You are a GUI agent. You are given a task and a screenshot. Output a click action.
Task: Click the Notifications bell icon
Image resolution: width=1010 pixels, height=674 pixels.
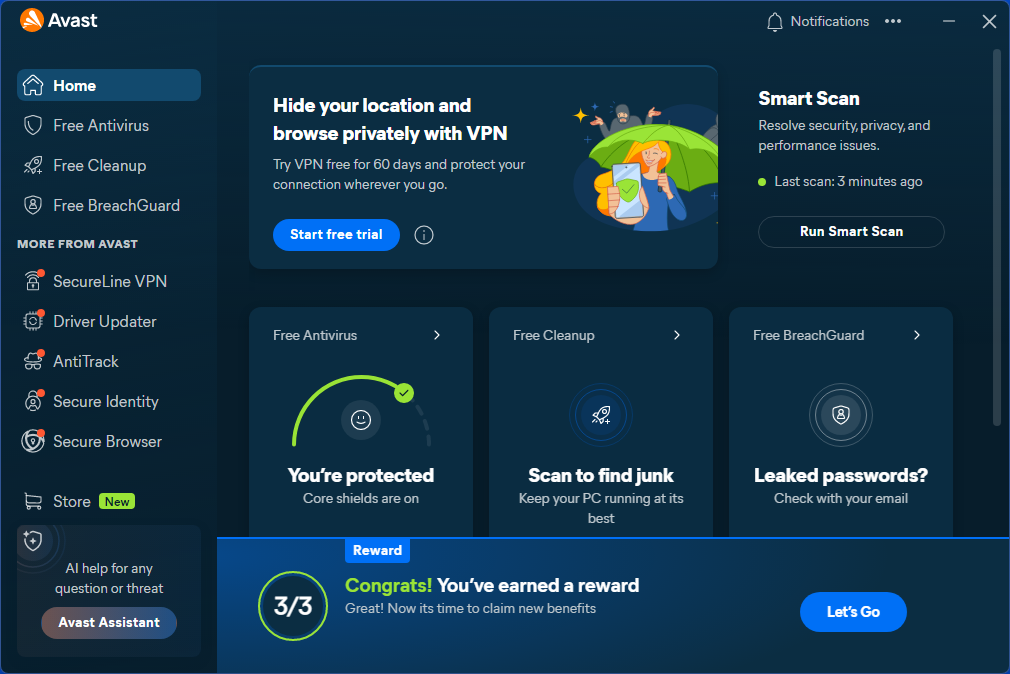pyautogui.click(x=774, y=22)
